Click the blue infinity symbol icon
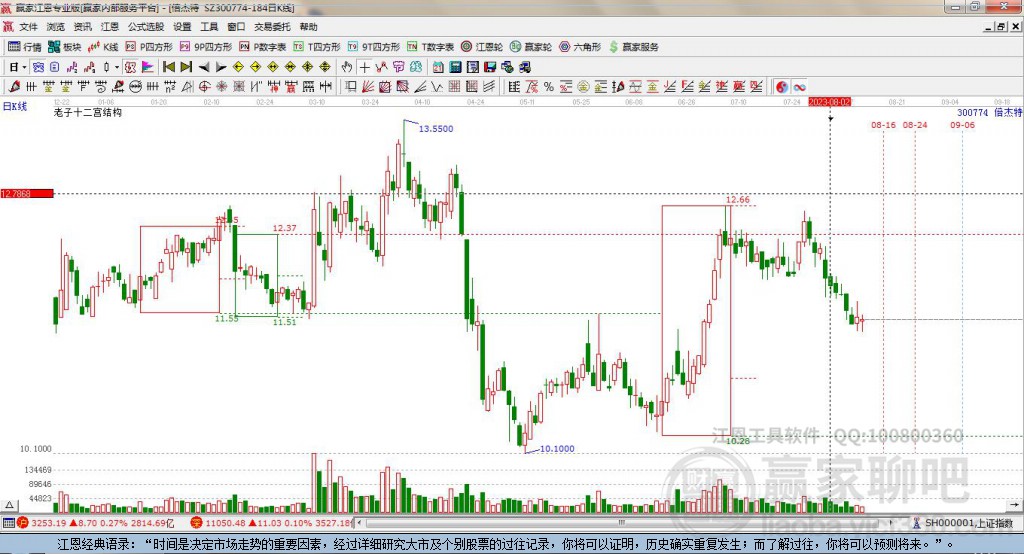This screenshot has height=554, width=1024. (x=799, y=87)
